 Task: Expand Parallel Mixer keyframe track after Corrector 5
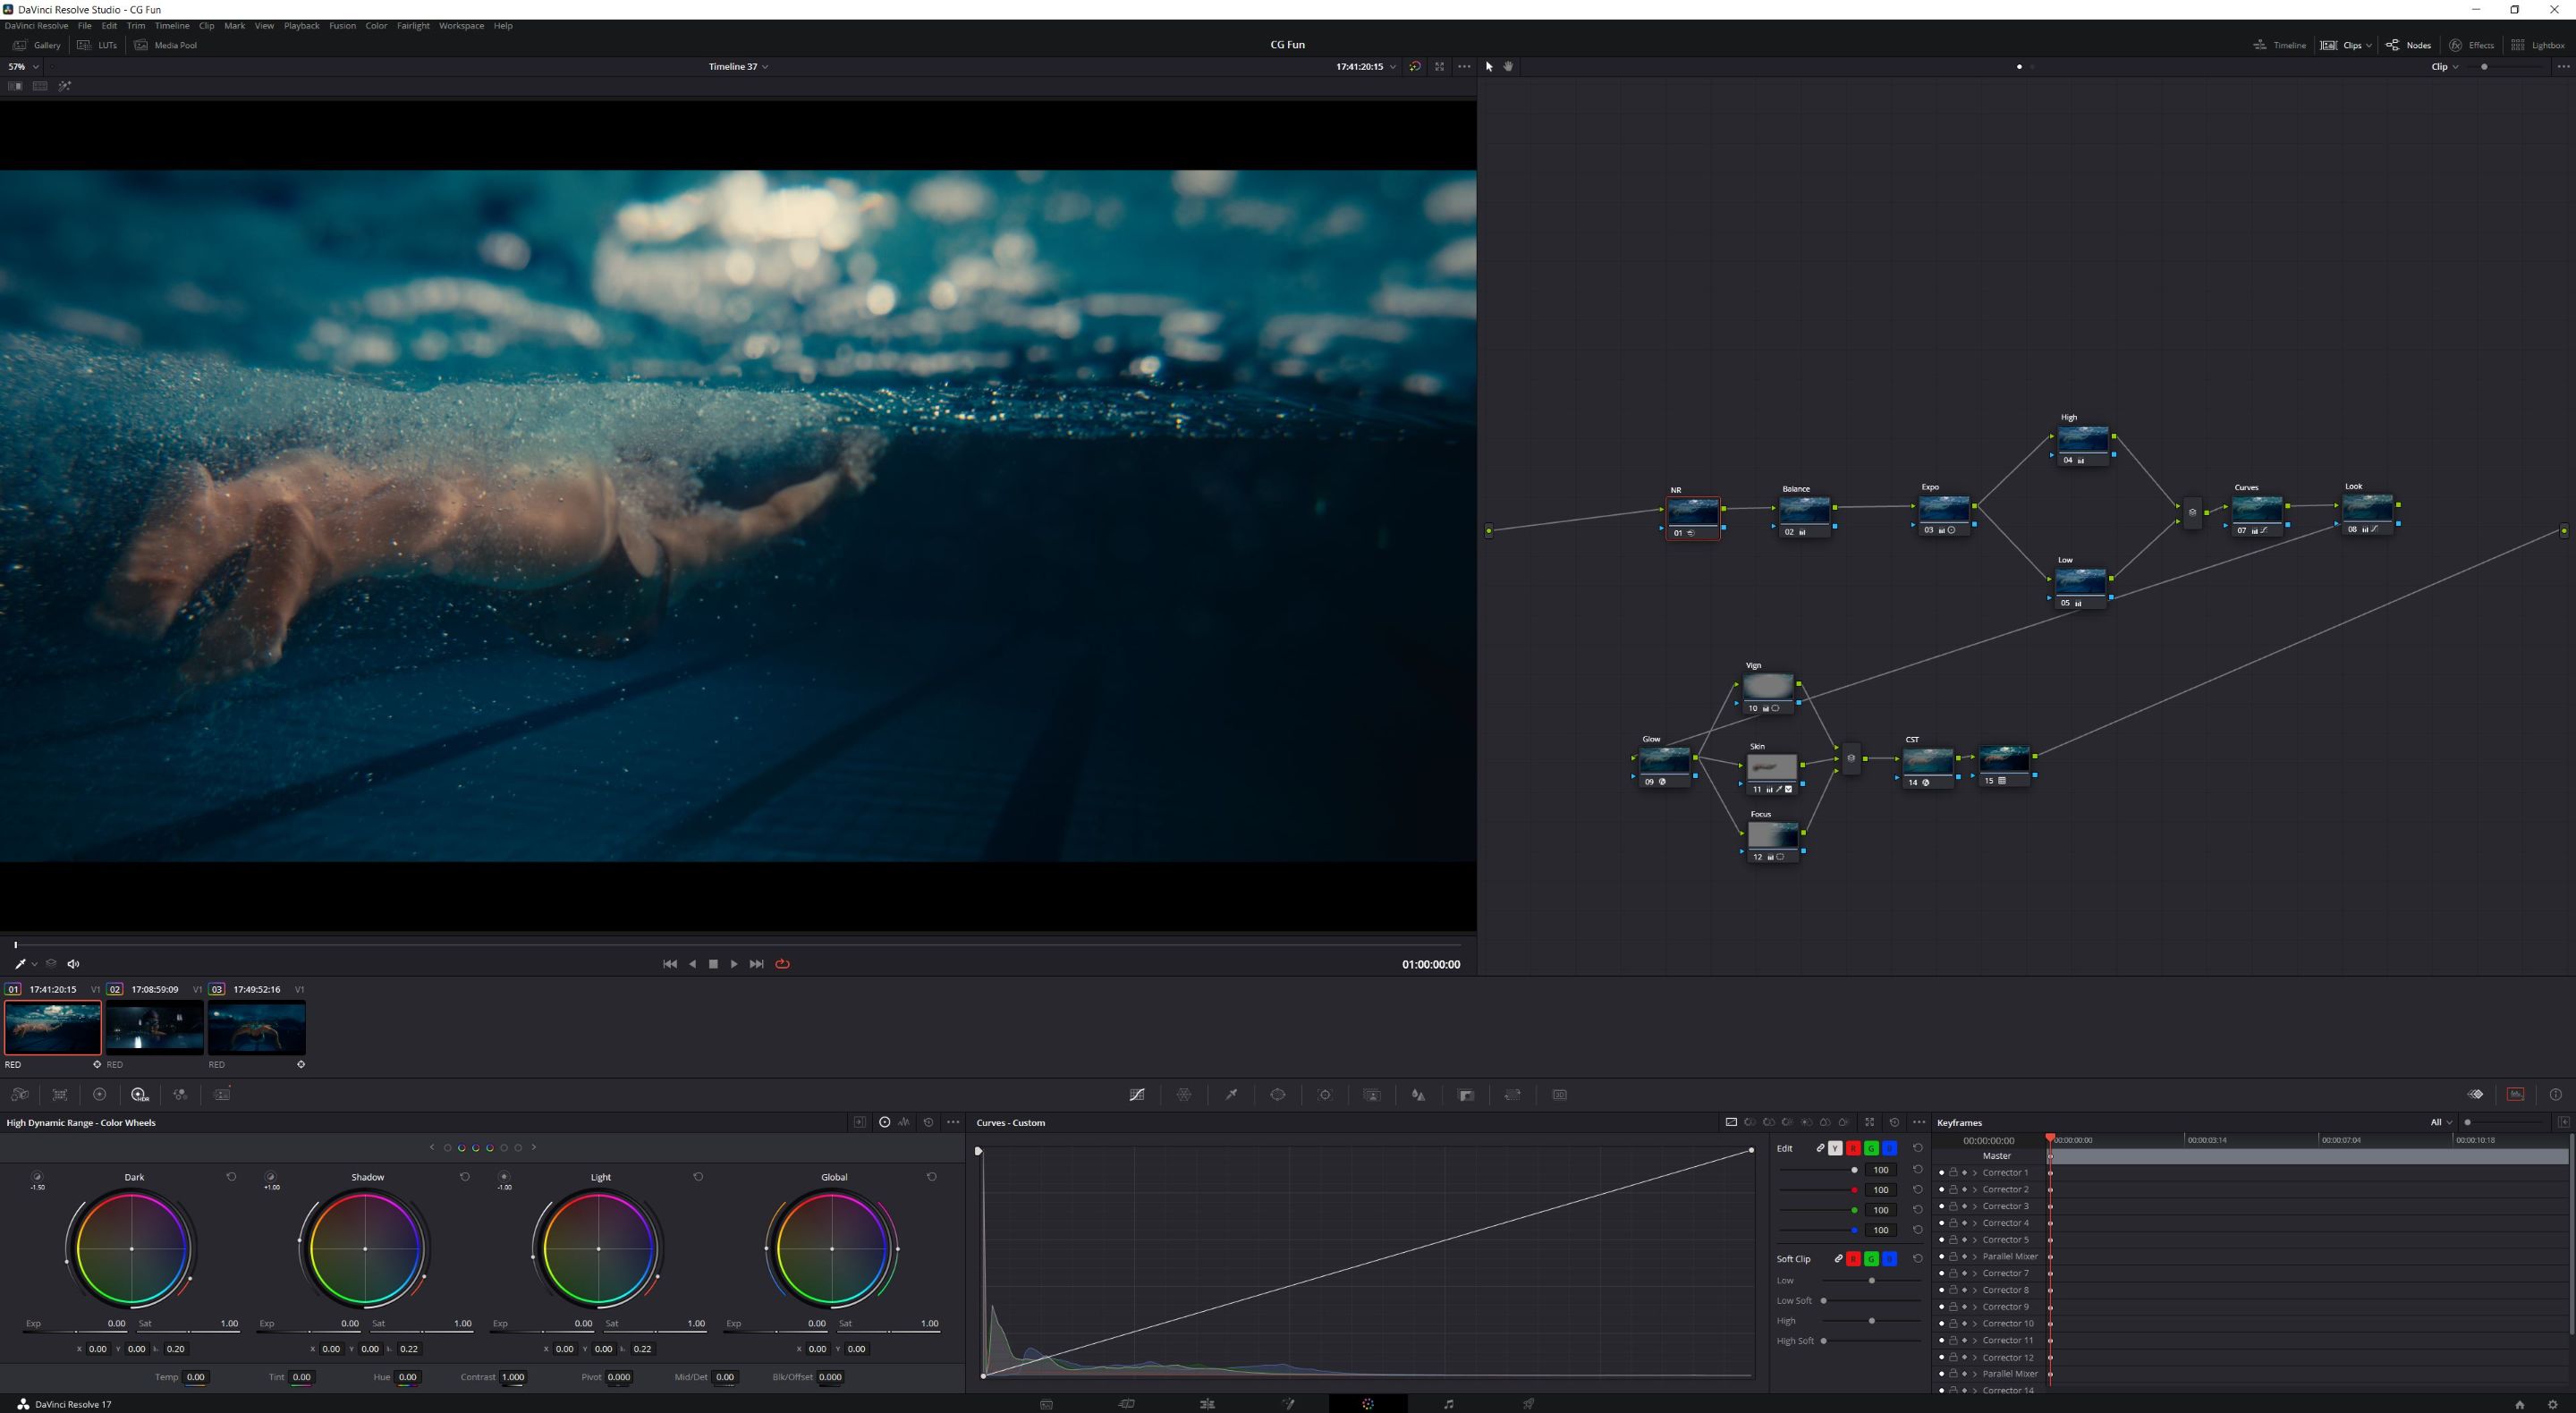(1974, 1257)
